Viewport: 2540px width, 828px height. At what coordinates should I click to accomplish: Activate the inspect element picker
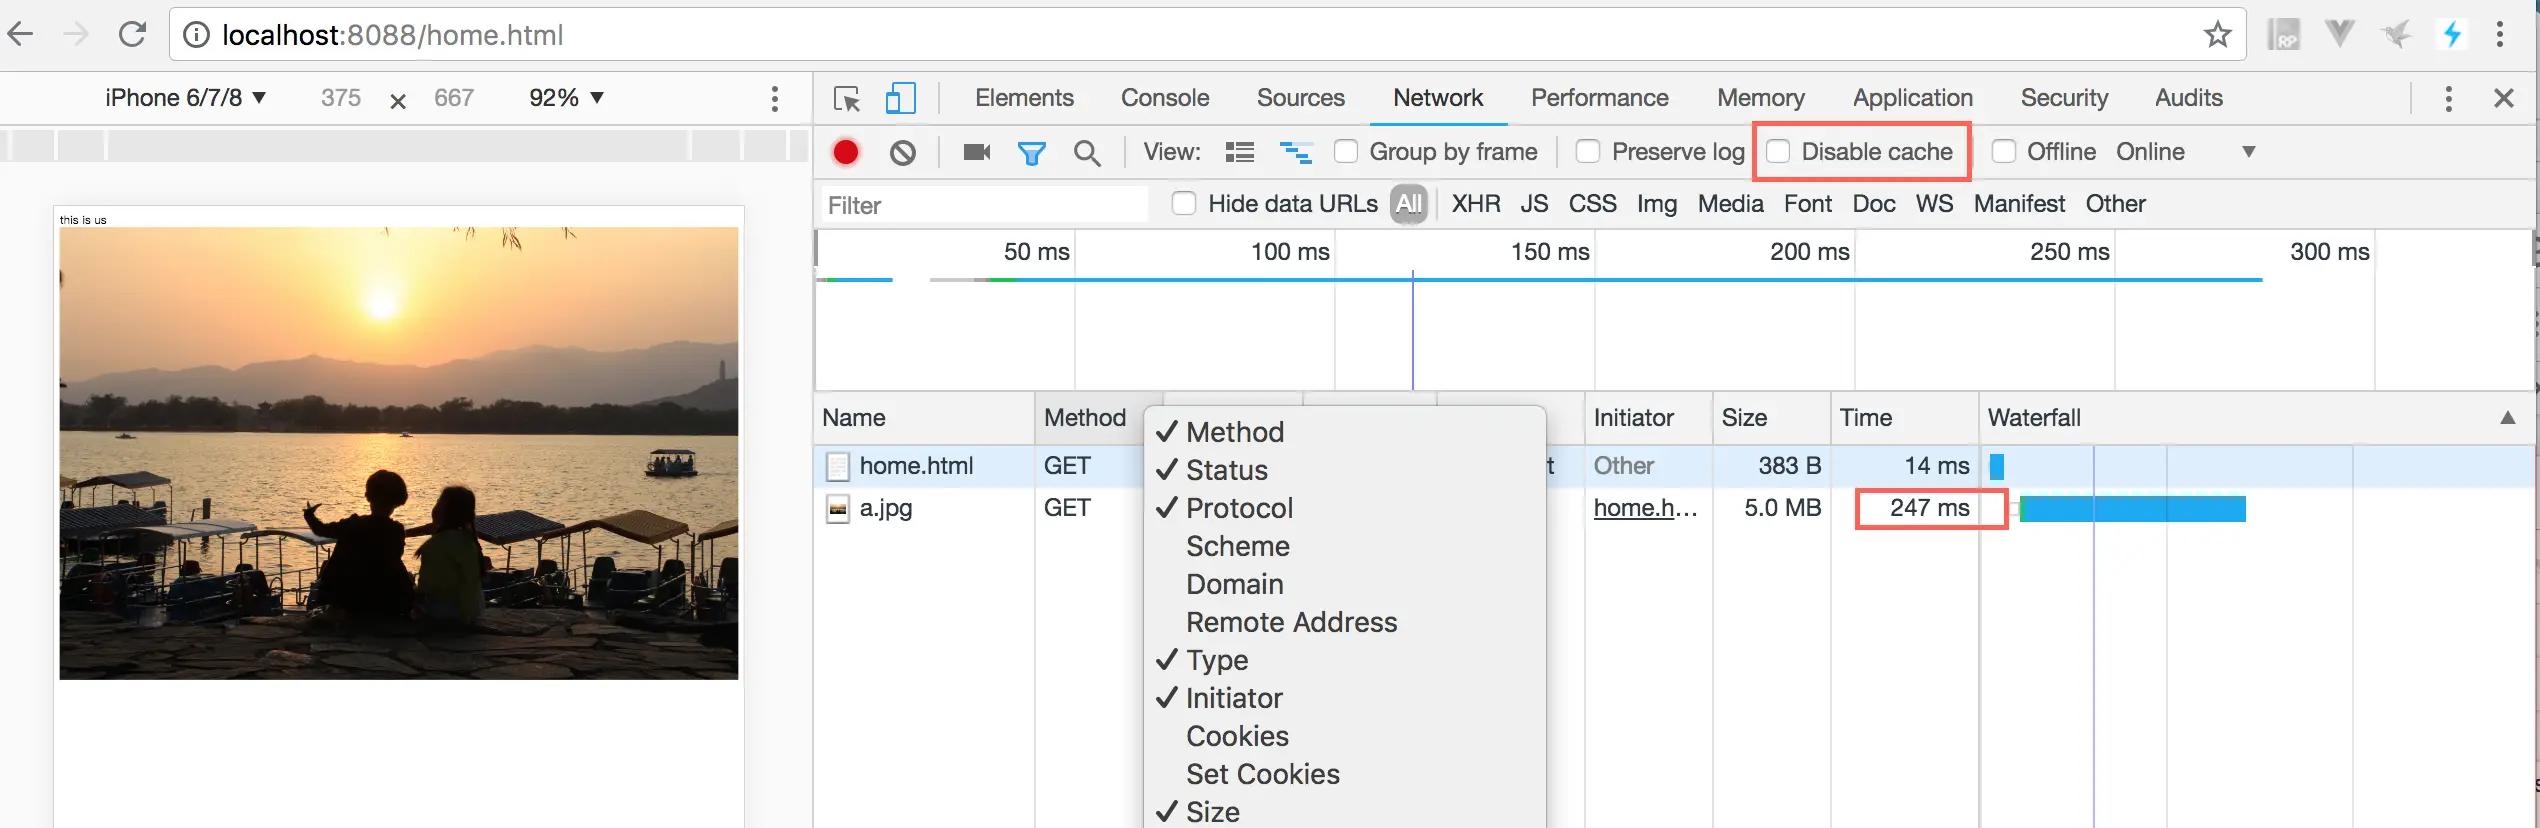(847, 98)
